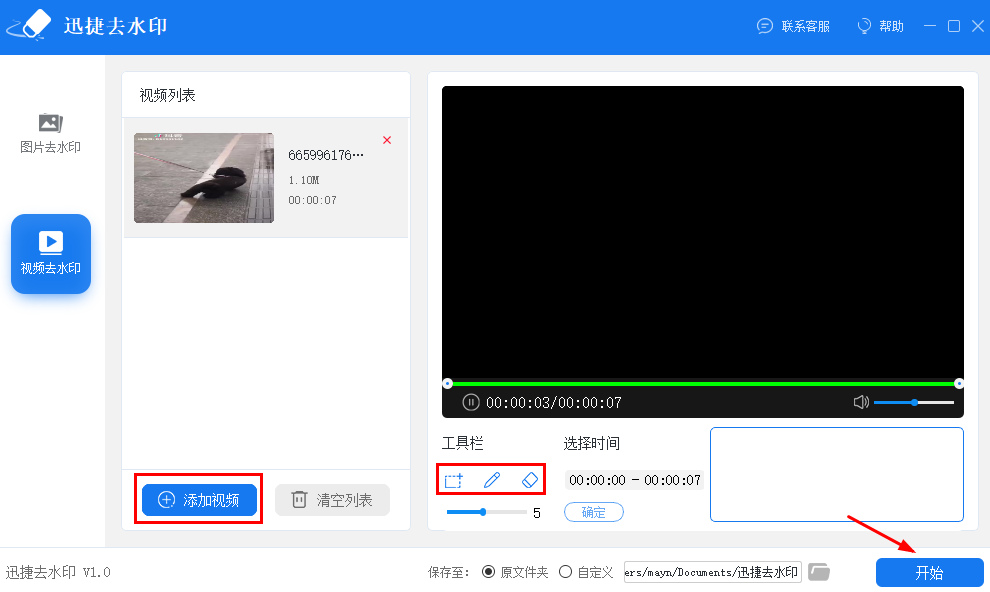The image size is (990, 592).
Task: Minimize the application window
Action: tap(929, 26)
